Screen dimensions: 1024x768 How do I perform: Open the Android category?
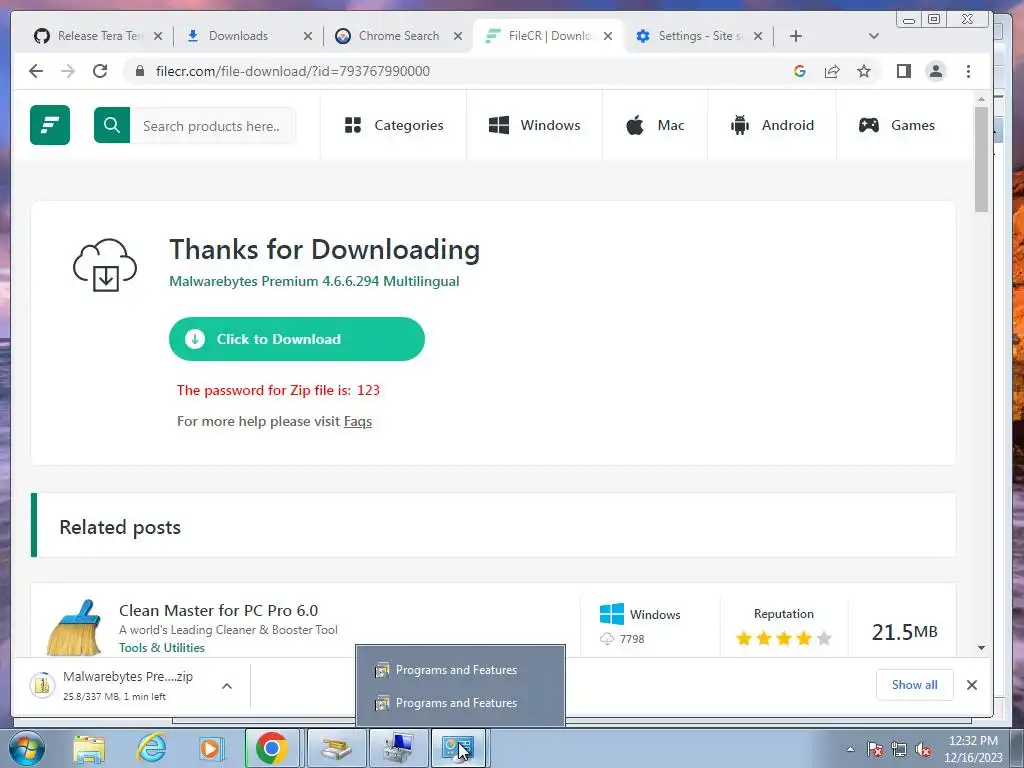[x=772, y=125]
